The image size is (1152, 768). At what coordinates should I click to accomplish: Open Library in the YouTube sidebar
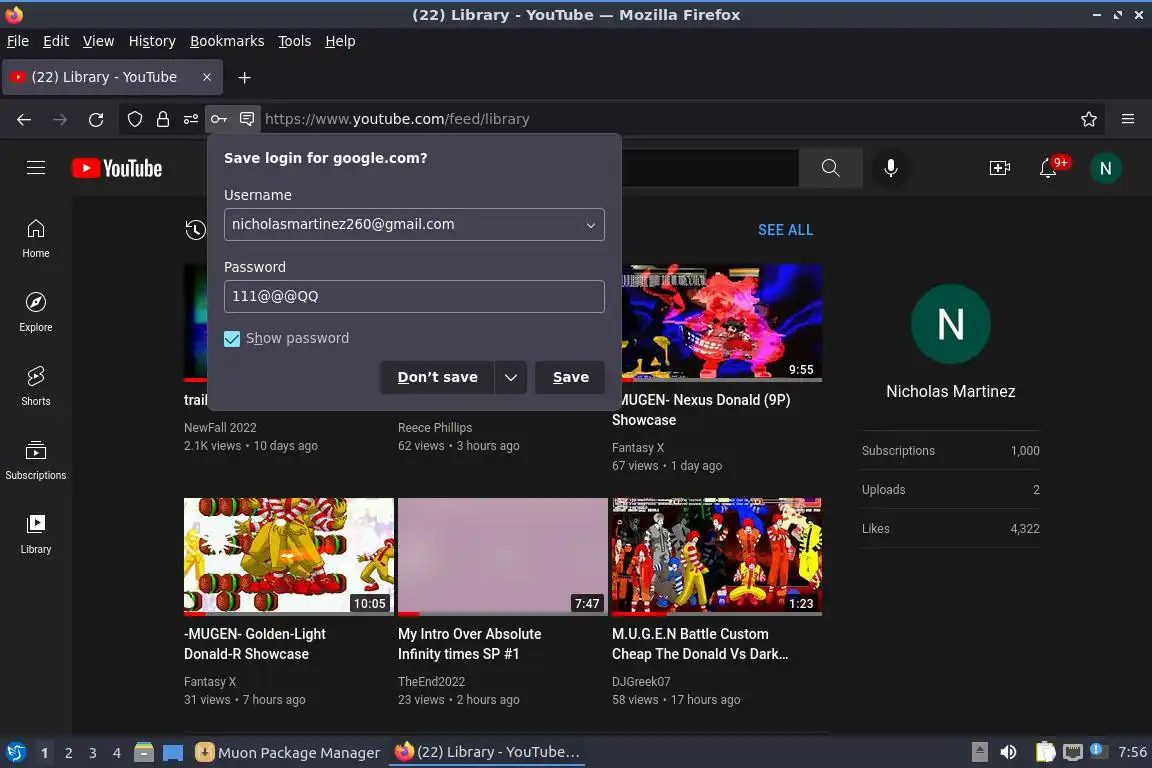pos(36,534)
